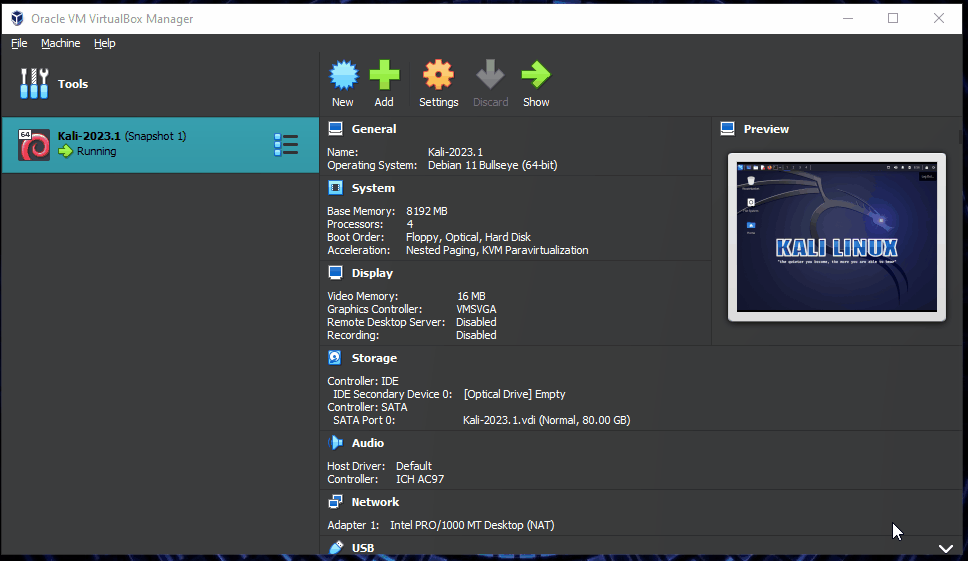Click the details pane vertical scrollbar

pyautogui.click(x=961, y=137)
